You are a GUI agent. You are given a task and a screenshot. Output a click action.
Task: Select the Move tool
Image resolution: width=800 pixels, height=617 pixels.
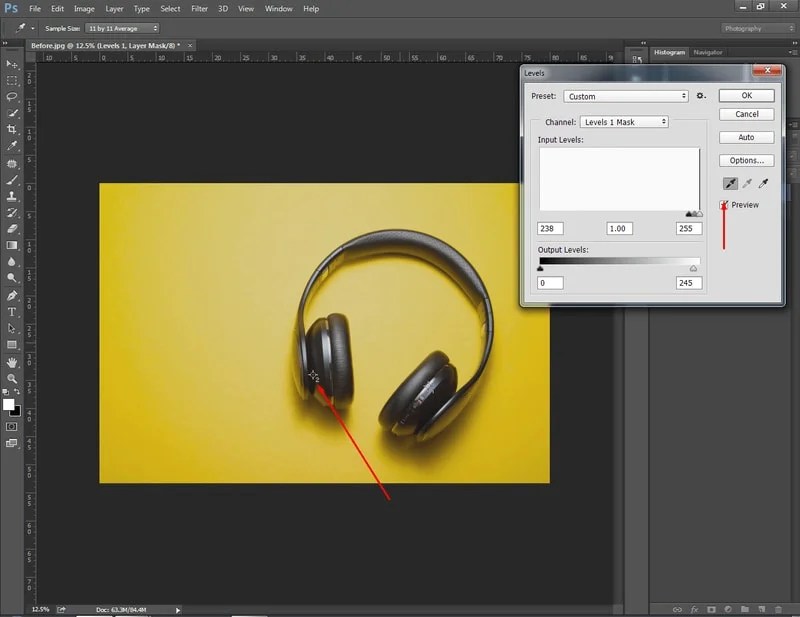11,65
